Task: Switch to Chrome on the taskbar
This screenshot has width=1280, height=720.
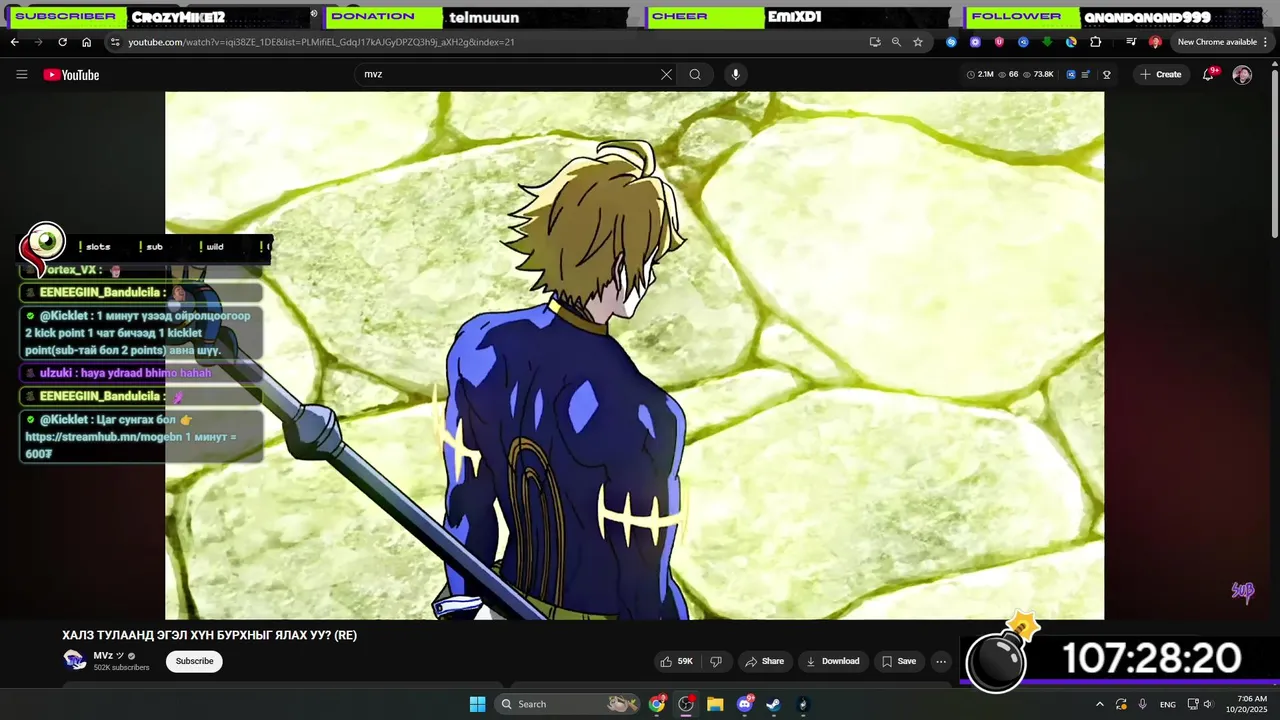Action: pyautogui.click(x=657, y=704)
